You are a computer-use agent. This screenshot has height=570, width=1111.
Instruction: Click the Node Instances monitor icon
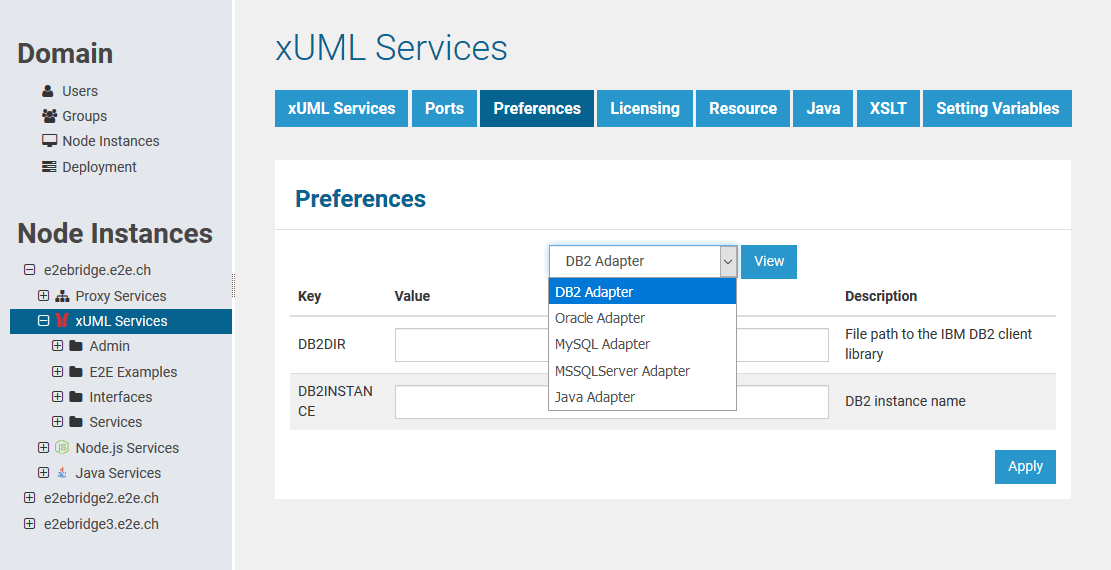(x=49, y=141)
